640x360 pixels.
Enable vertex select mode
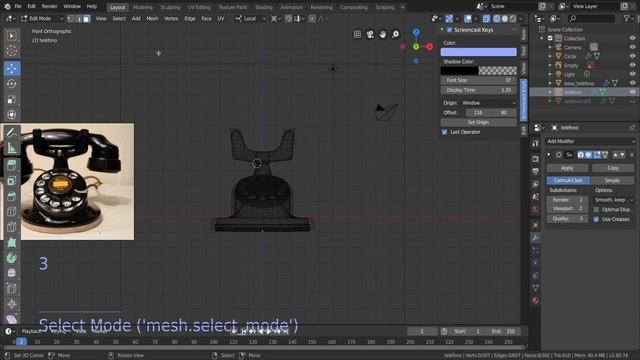pos(71,19)
